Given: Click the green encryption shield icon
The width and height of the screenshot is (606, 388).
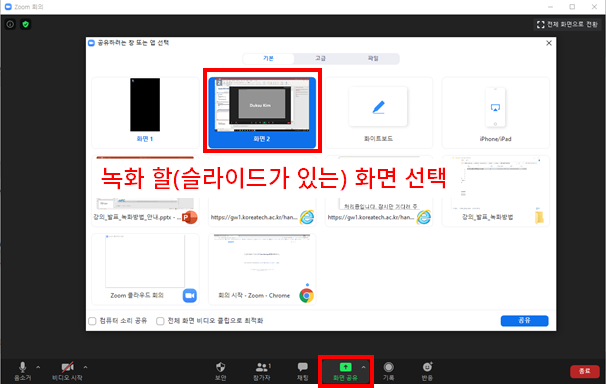Looking at the screenshot, I should (x=26, y=24).
